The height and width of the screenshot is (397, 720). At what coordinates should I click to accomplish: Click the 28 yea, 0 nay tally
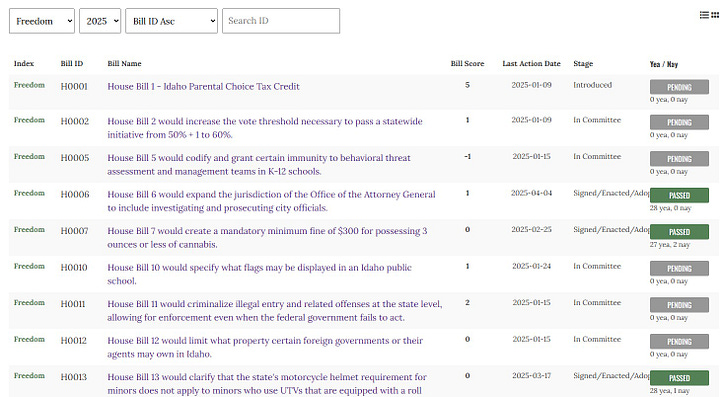click(670, 208)
